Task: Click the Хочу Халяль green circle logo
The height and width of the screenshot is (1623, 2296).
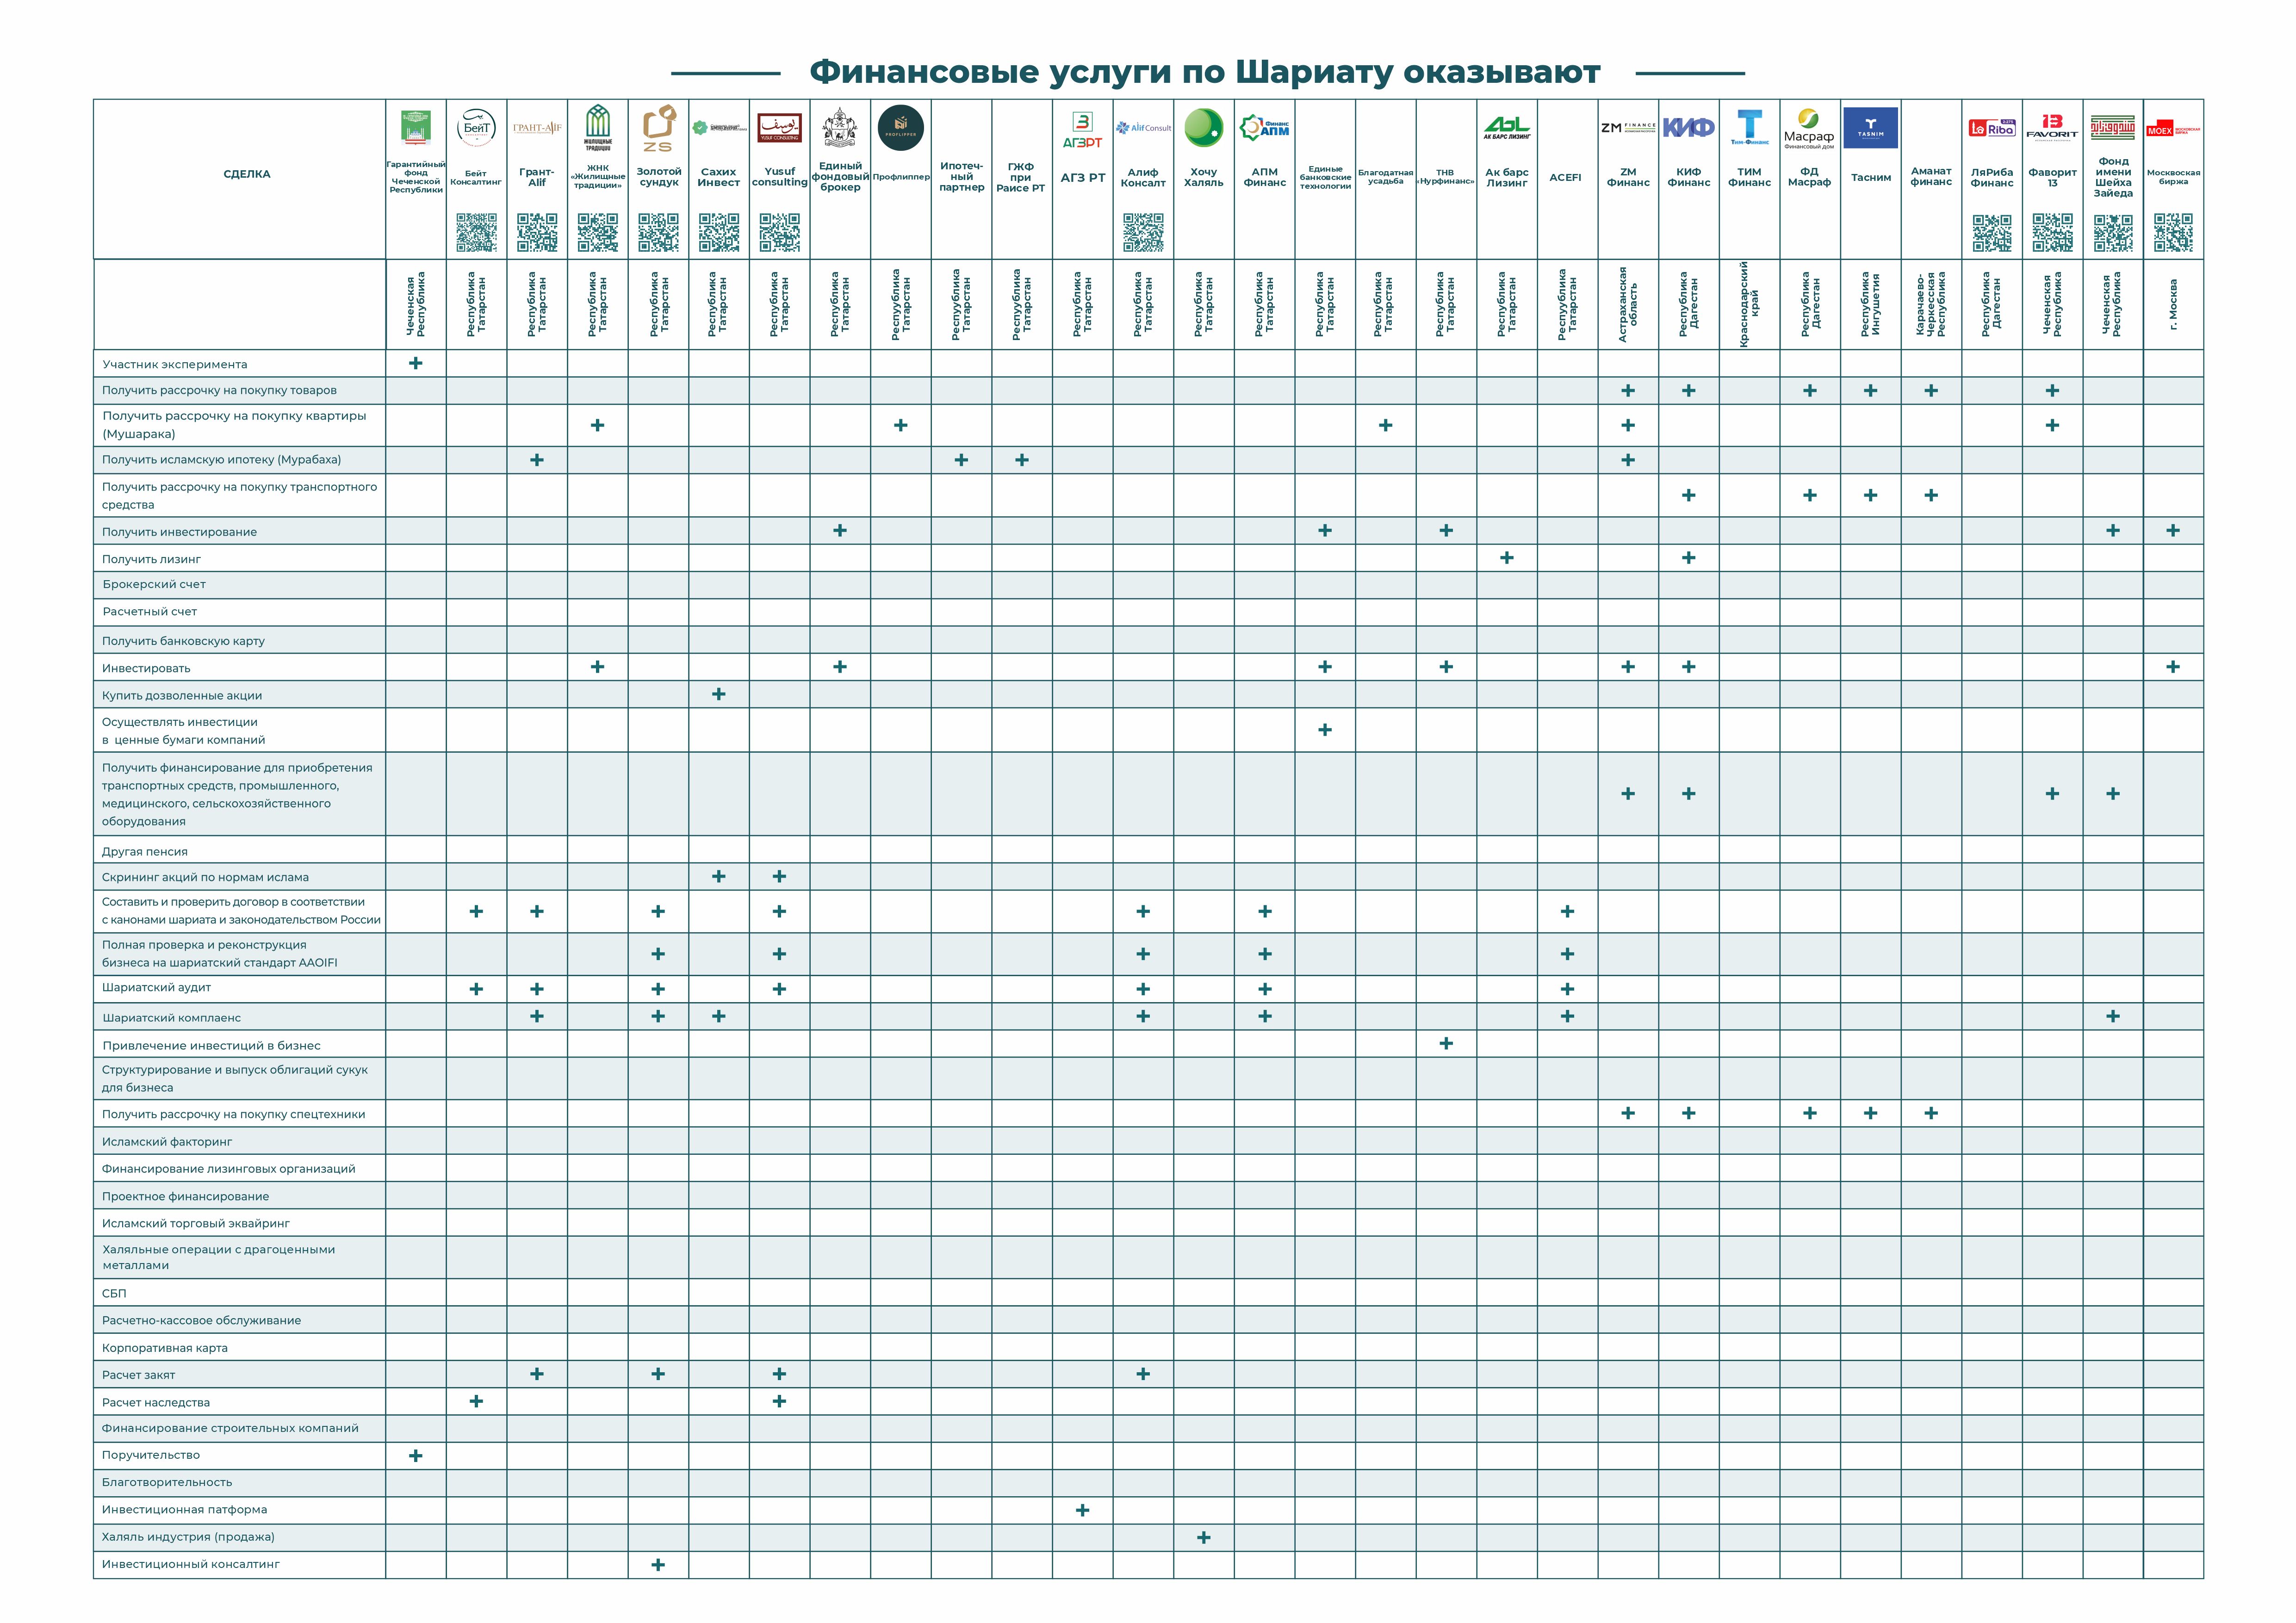Action: (1203, 129)
